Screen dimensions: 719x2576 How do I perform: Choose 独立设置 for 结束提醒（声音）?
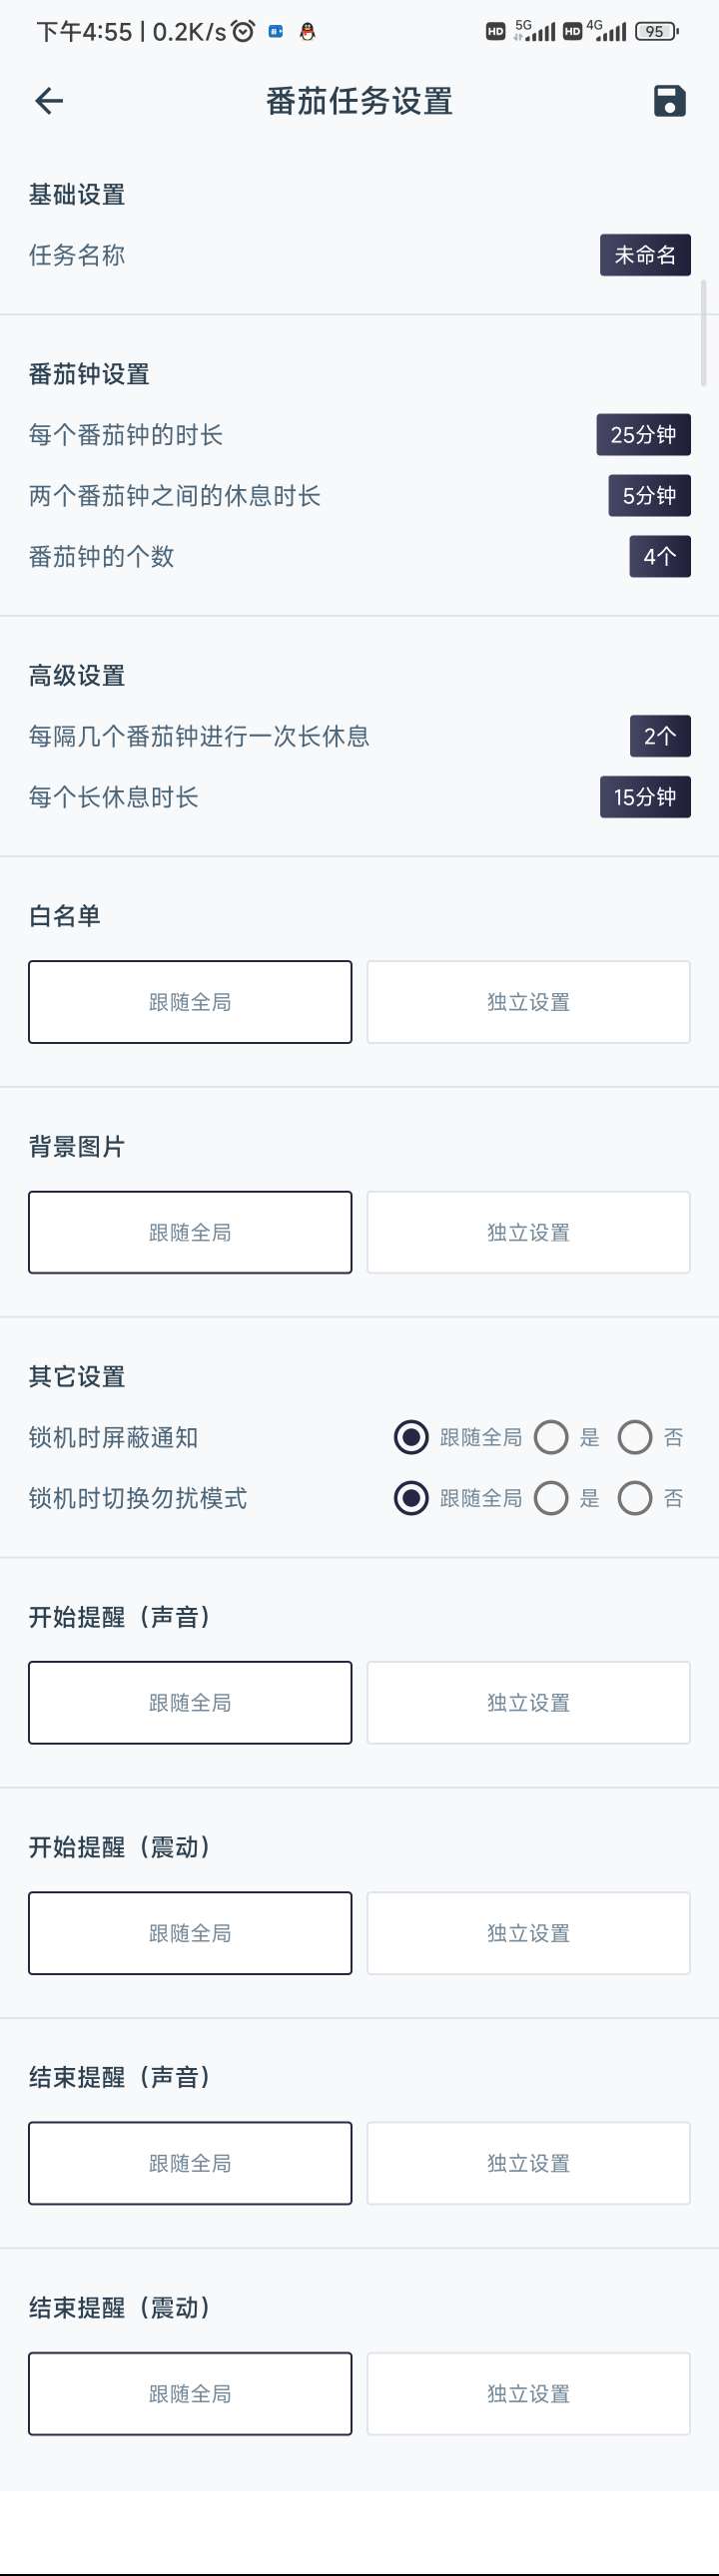[528, 2163]
